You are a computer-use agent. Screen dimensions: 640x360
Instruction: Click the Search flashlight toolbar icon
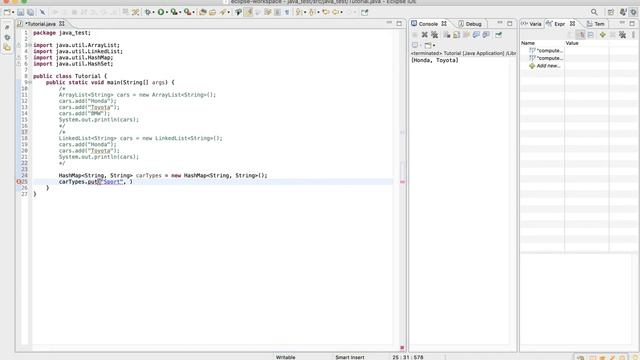tap(223, 12)
